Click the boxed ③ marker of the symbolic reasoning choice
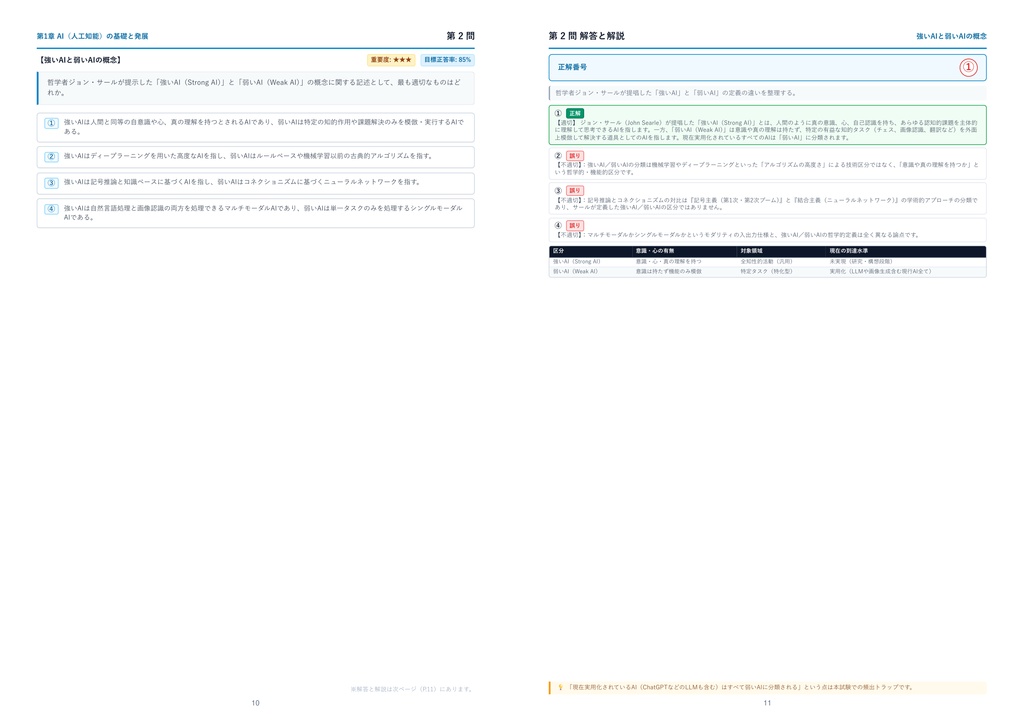 tap(52, 183)
